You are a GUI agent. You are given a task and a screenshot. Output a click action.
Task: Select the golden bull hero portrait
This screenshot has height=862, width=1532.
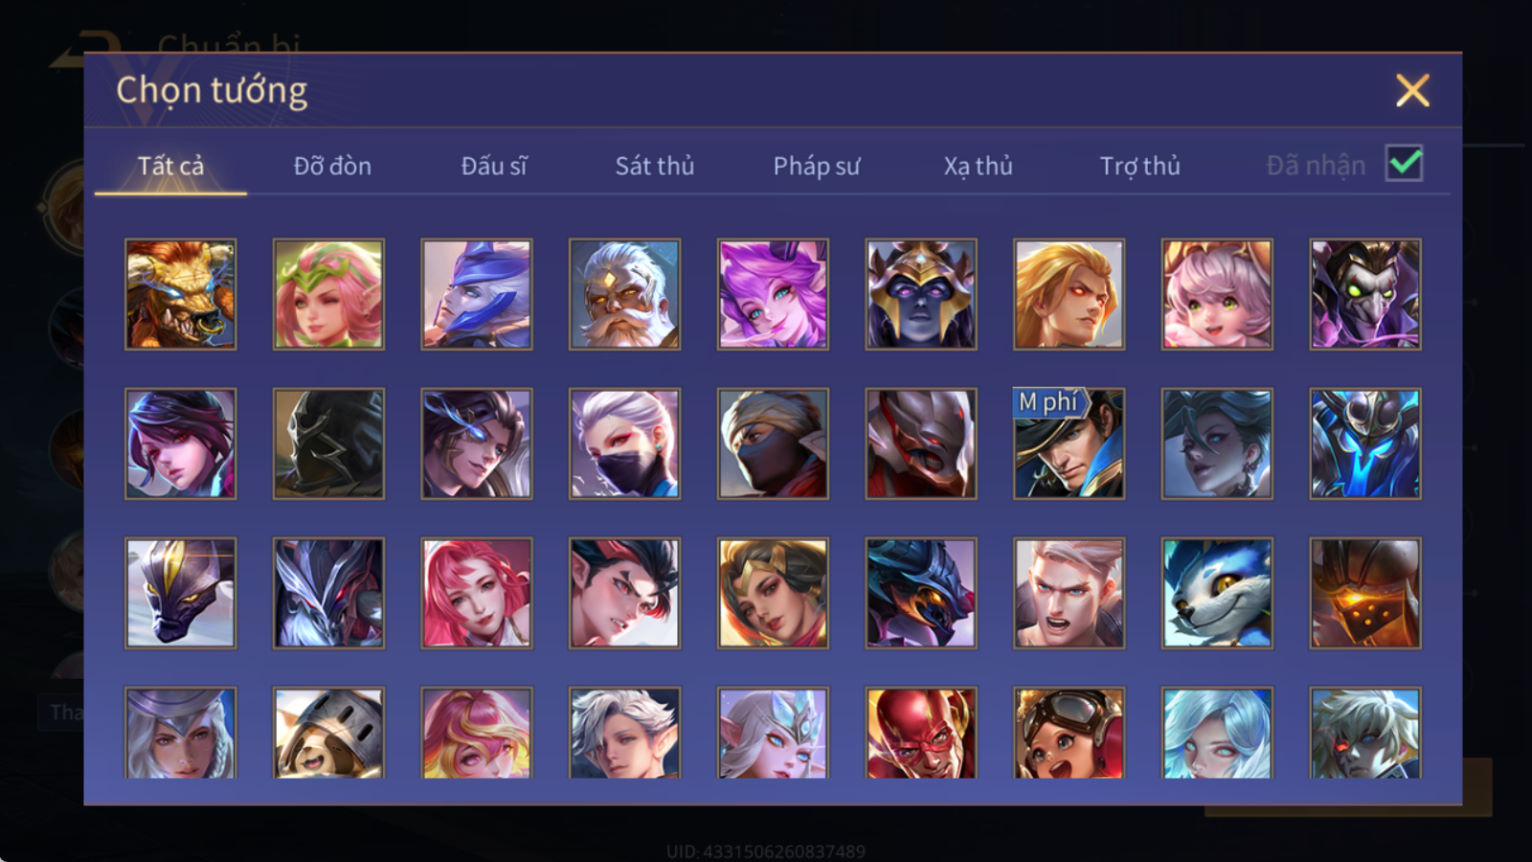click(x=181, y=294)
